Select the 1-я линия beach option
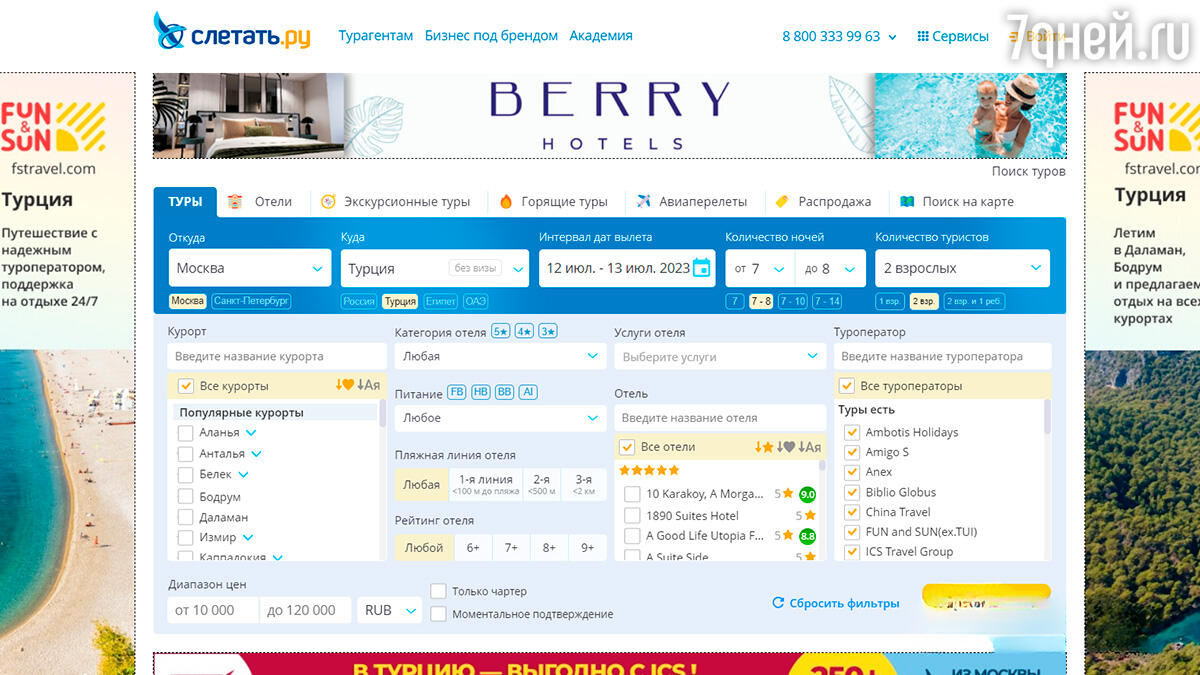 [x=486, y=485]
